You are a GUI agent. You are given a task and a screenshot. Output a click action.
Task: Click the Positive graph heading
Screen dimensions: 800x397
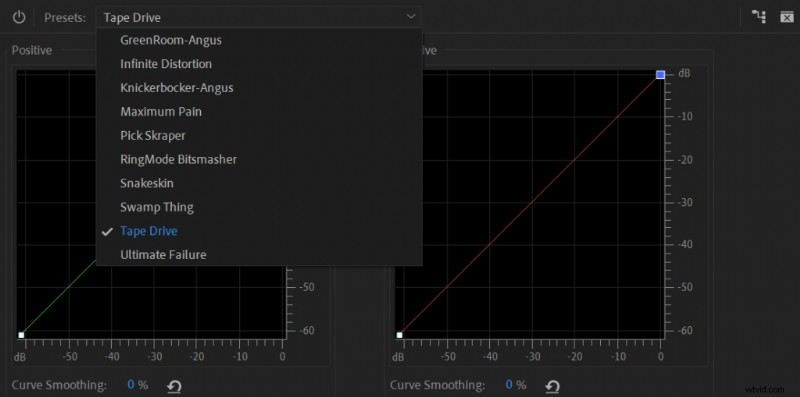(32, 51)
